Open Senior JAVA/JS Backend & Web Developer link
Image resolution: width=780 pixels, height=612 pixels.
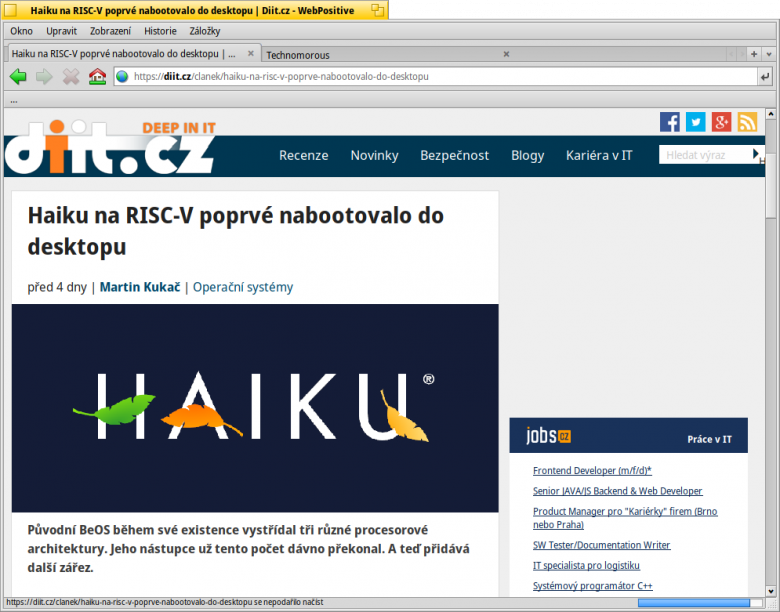coord(617,491)
